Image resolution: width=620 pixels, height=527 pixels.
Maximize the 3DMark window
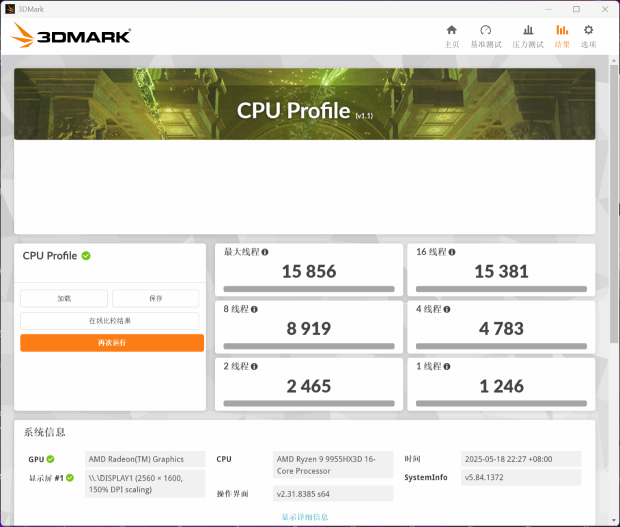point(577,9)
